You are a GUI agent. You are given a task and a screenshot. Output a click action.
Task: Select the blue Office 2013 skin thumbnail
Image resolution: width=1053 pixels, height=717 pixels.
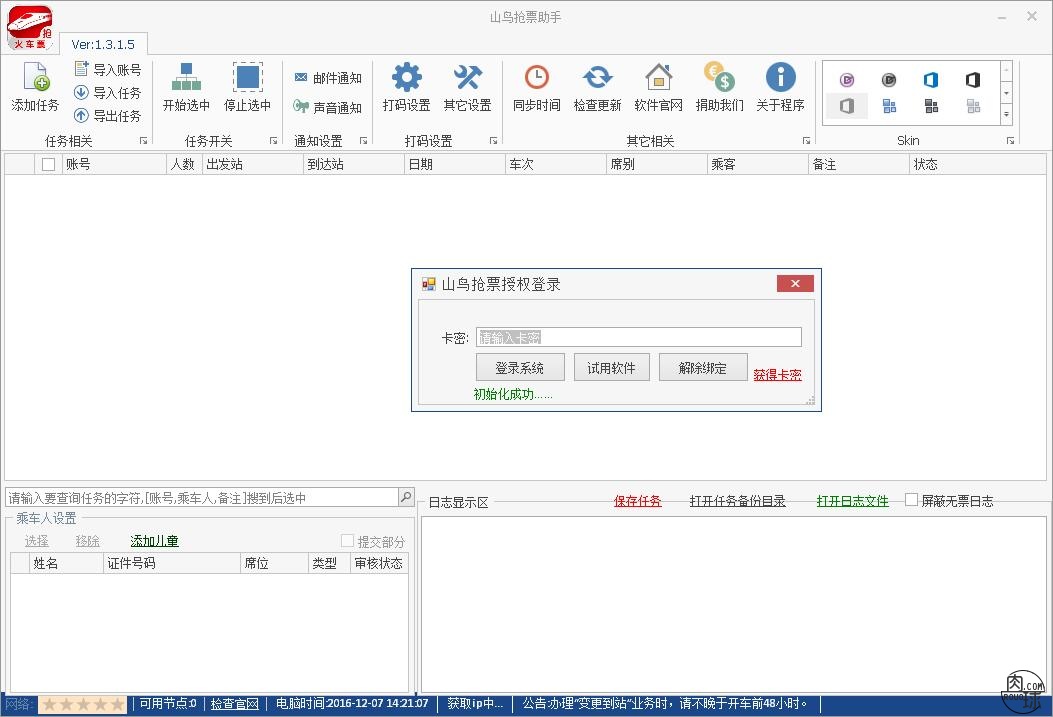931,79
